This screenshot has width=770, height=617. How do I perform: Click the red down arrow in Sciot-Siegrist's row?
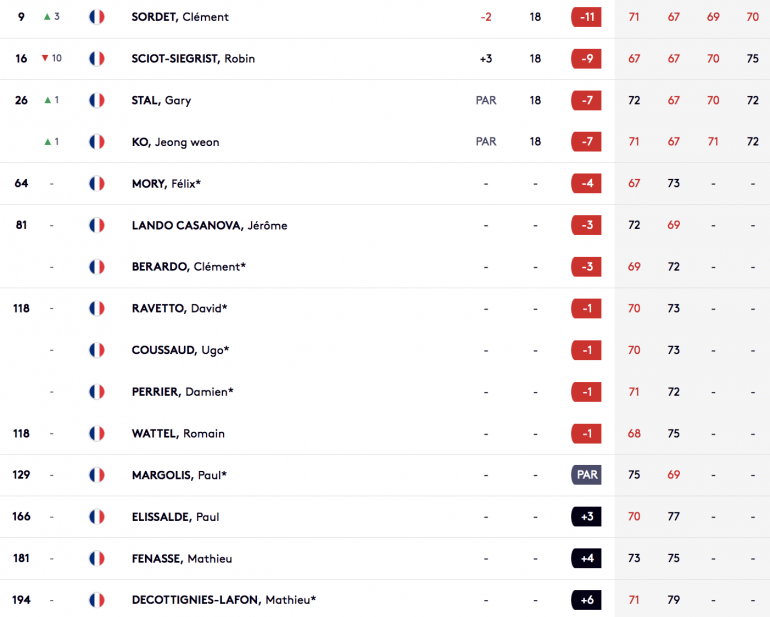(45, 58)
